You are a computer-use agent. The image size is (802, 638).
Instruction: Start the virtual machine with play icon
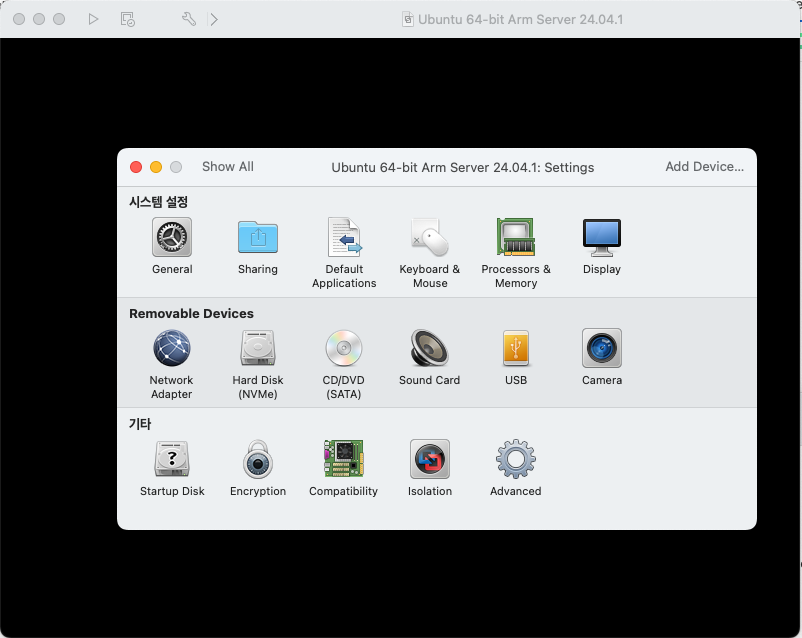click(93, 19)
